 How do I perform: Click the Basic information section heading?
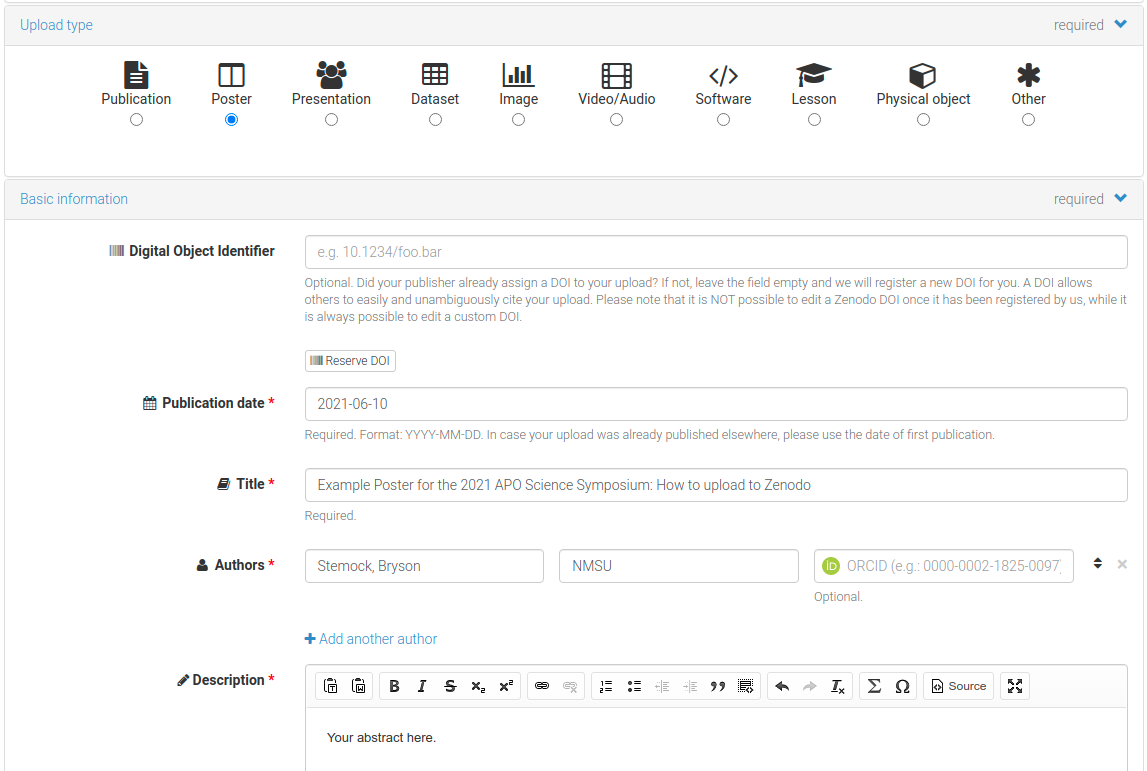74,199
